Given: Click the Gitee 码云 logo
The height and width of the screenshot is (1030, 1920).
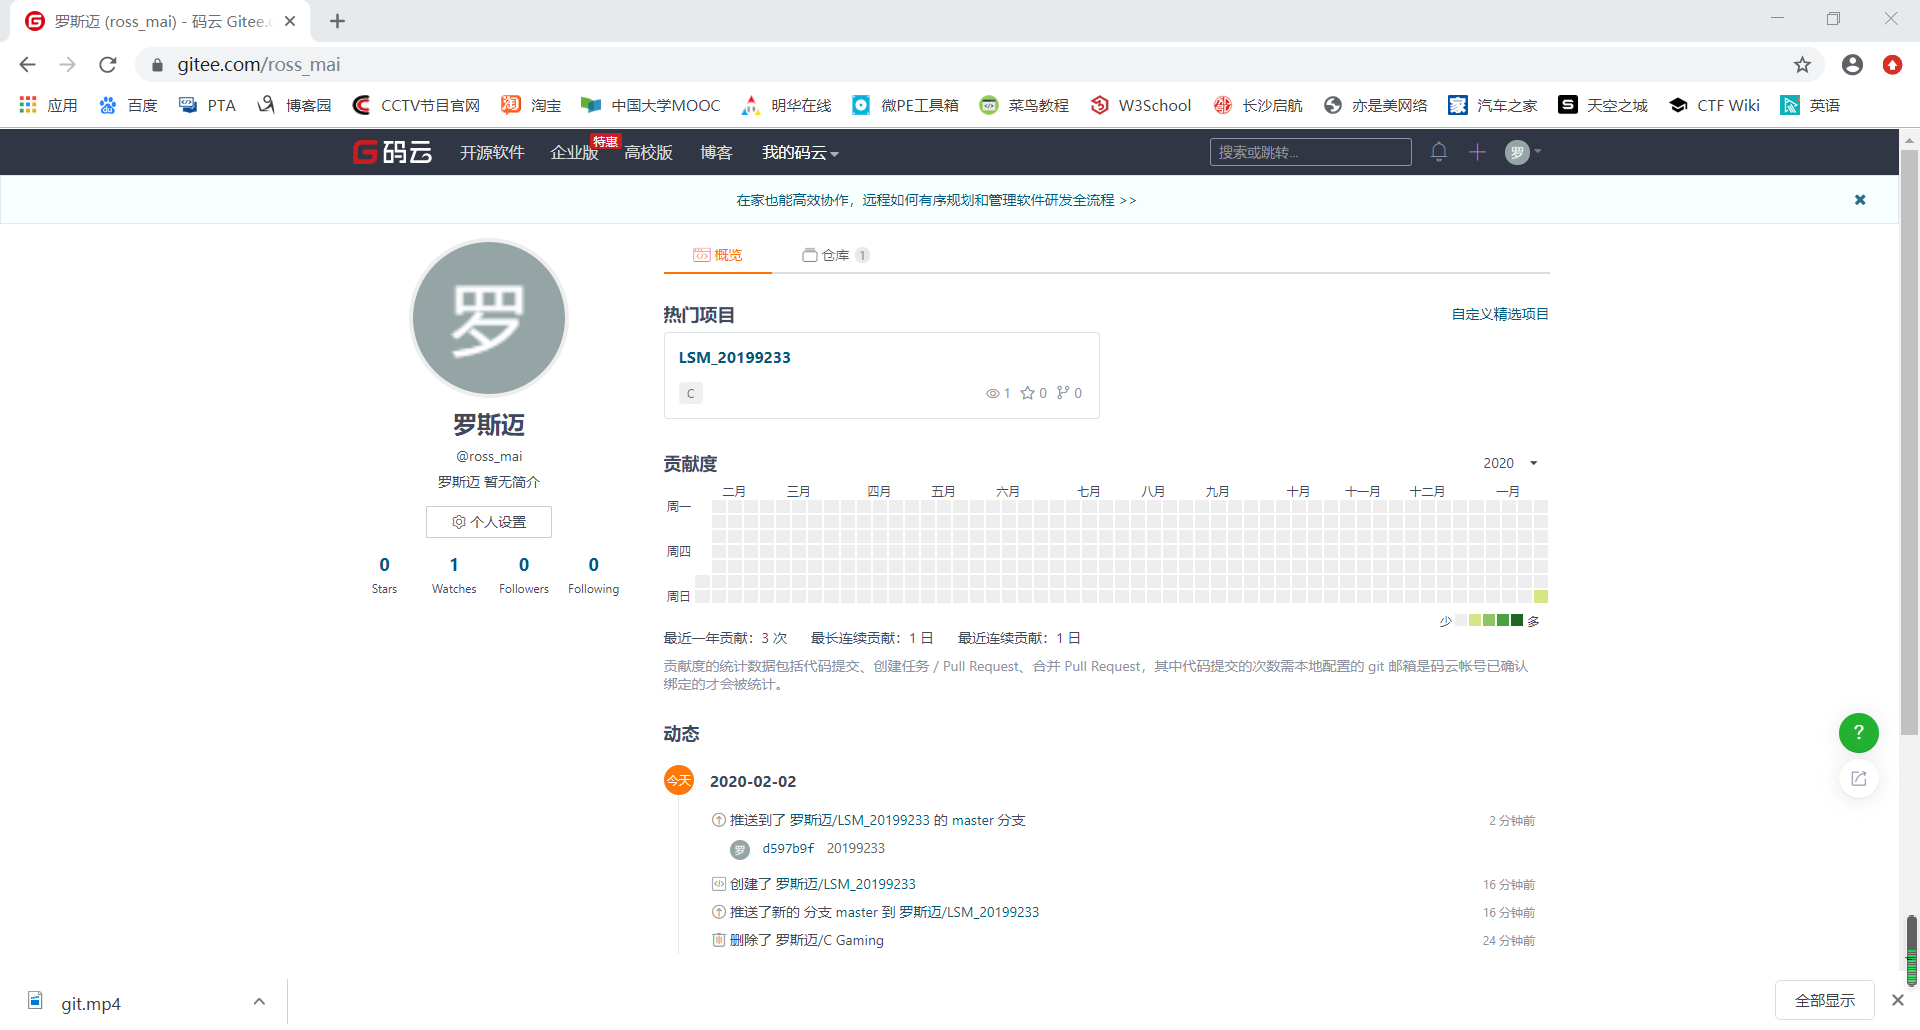Looking at the screenshot, I should coord(392,152).
